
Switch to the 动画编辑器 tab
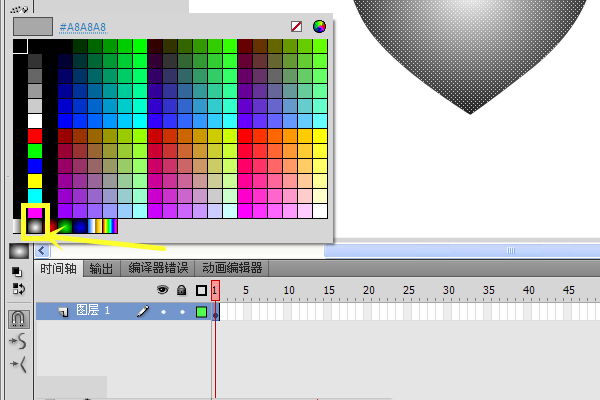pyautogui.click(x=232, y=268)
